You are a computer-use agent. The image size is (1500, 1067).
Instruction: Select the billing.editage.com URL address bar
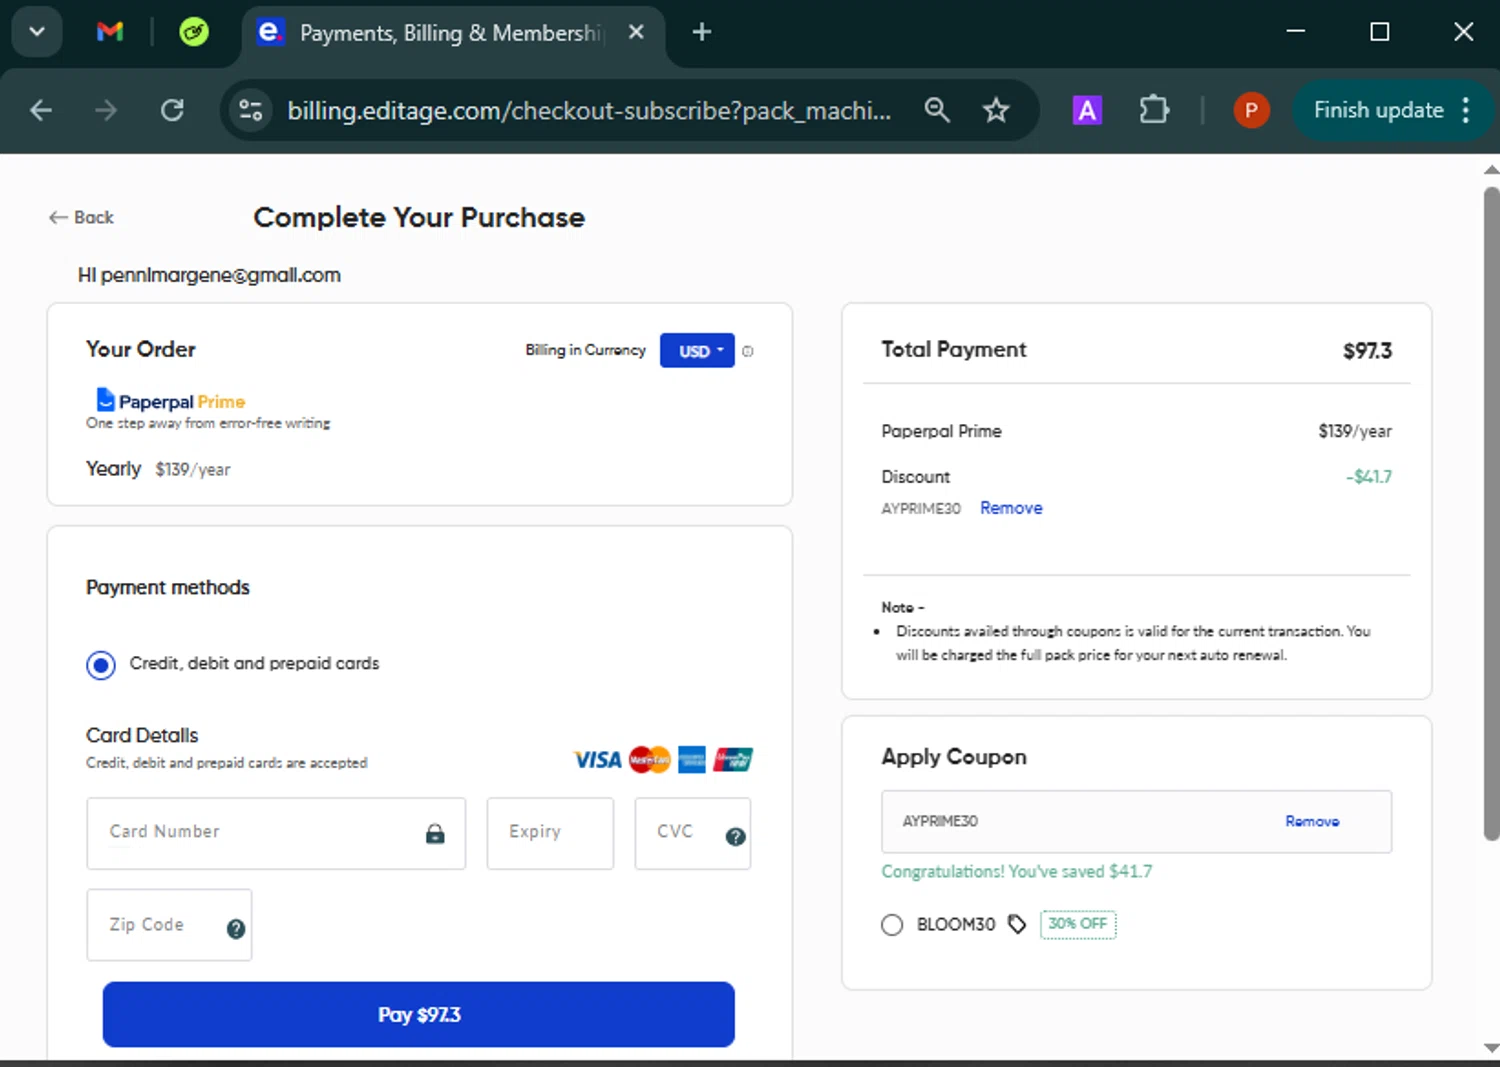(589, 110)
